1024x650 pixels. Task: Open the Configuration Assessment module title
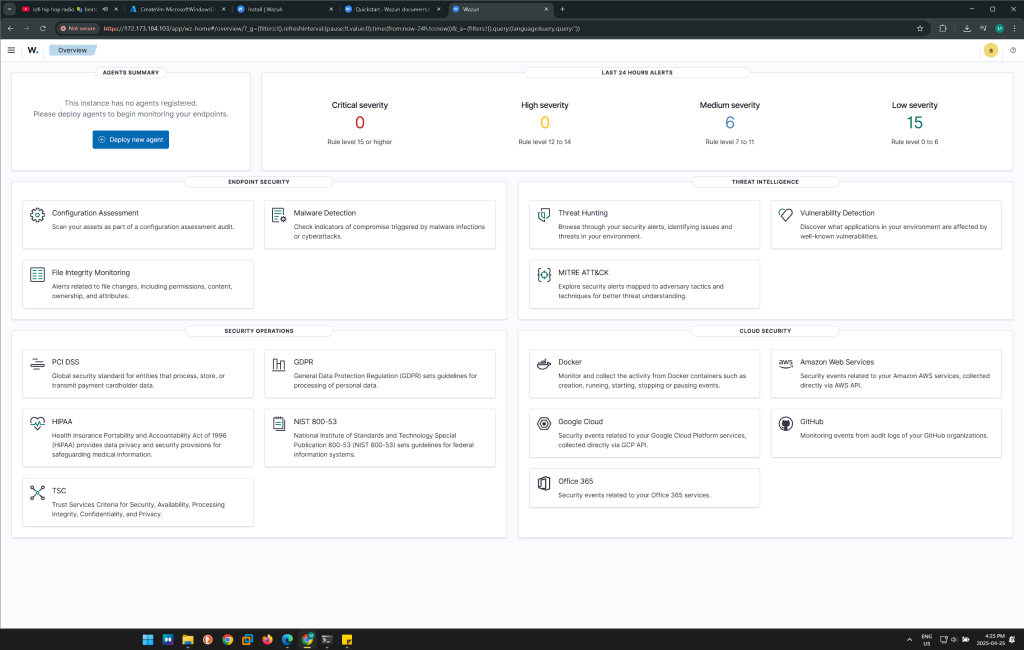coord(95,213)
